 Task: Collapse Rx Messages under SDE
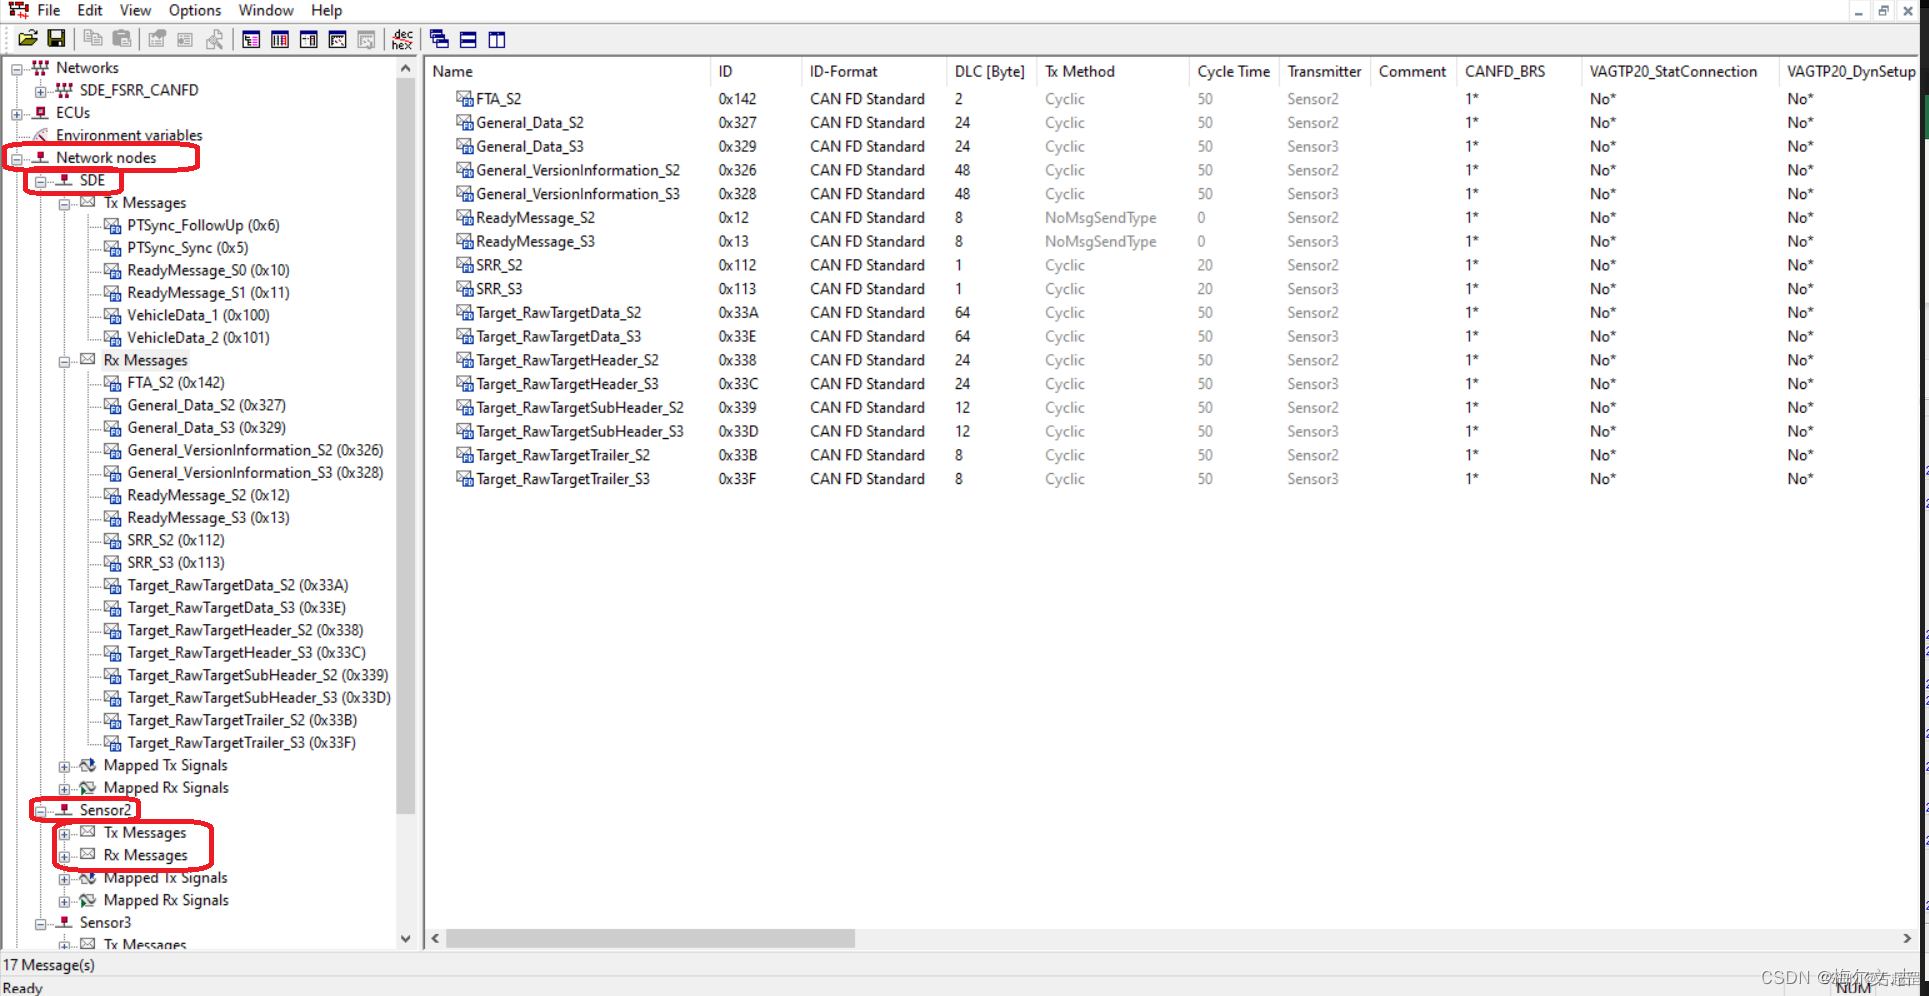pyautogui.click(x=65, y=362)
